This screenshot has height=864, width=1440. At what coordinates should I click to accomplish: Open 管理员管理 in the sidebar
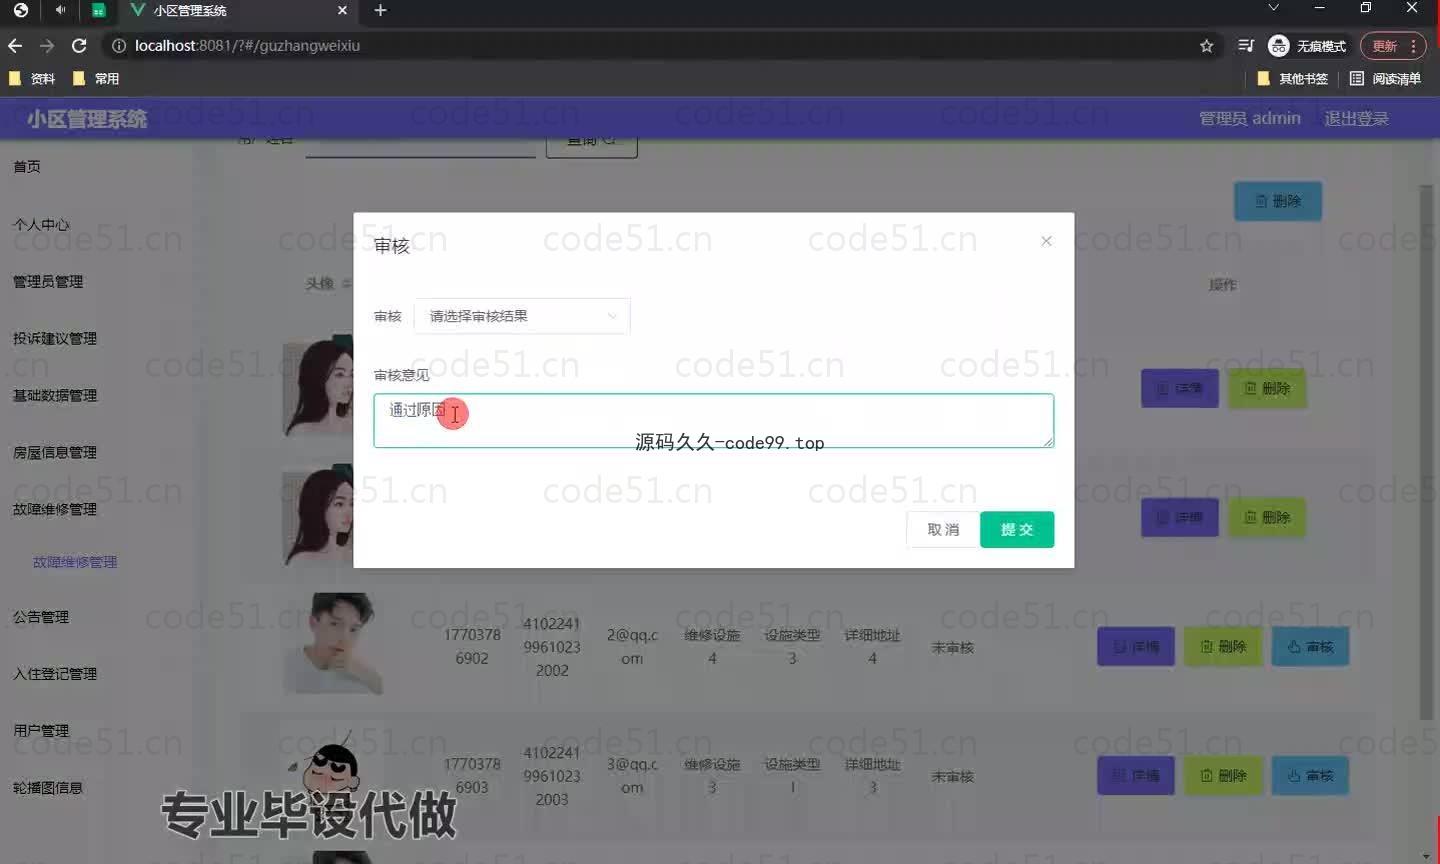click(48, 281)
